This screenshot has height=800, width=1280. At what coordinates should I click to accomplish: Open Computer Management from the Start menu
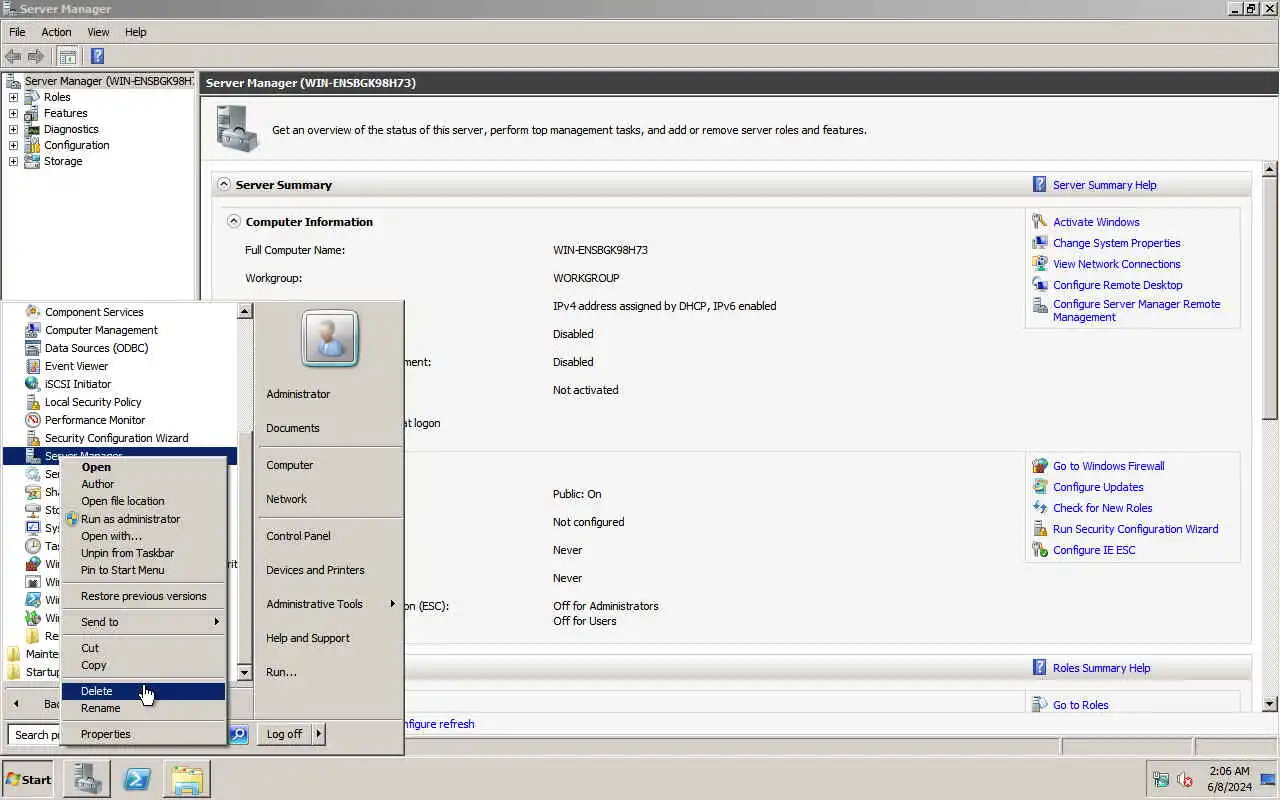click(101, 330)
